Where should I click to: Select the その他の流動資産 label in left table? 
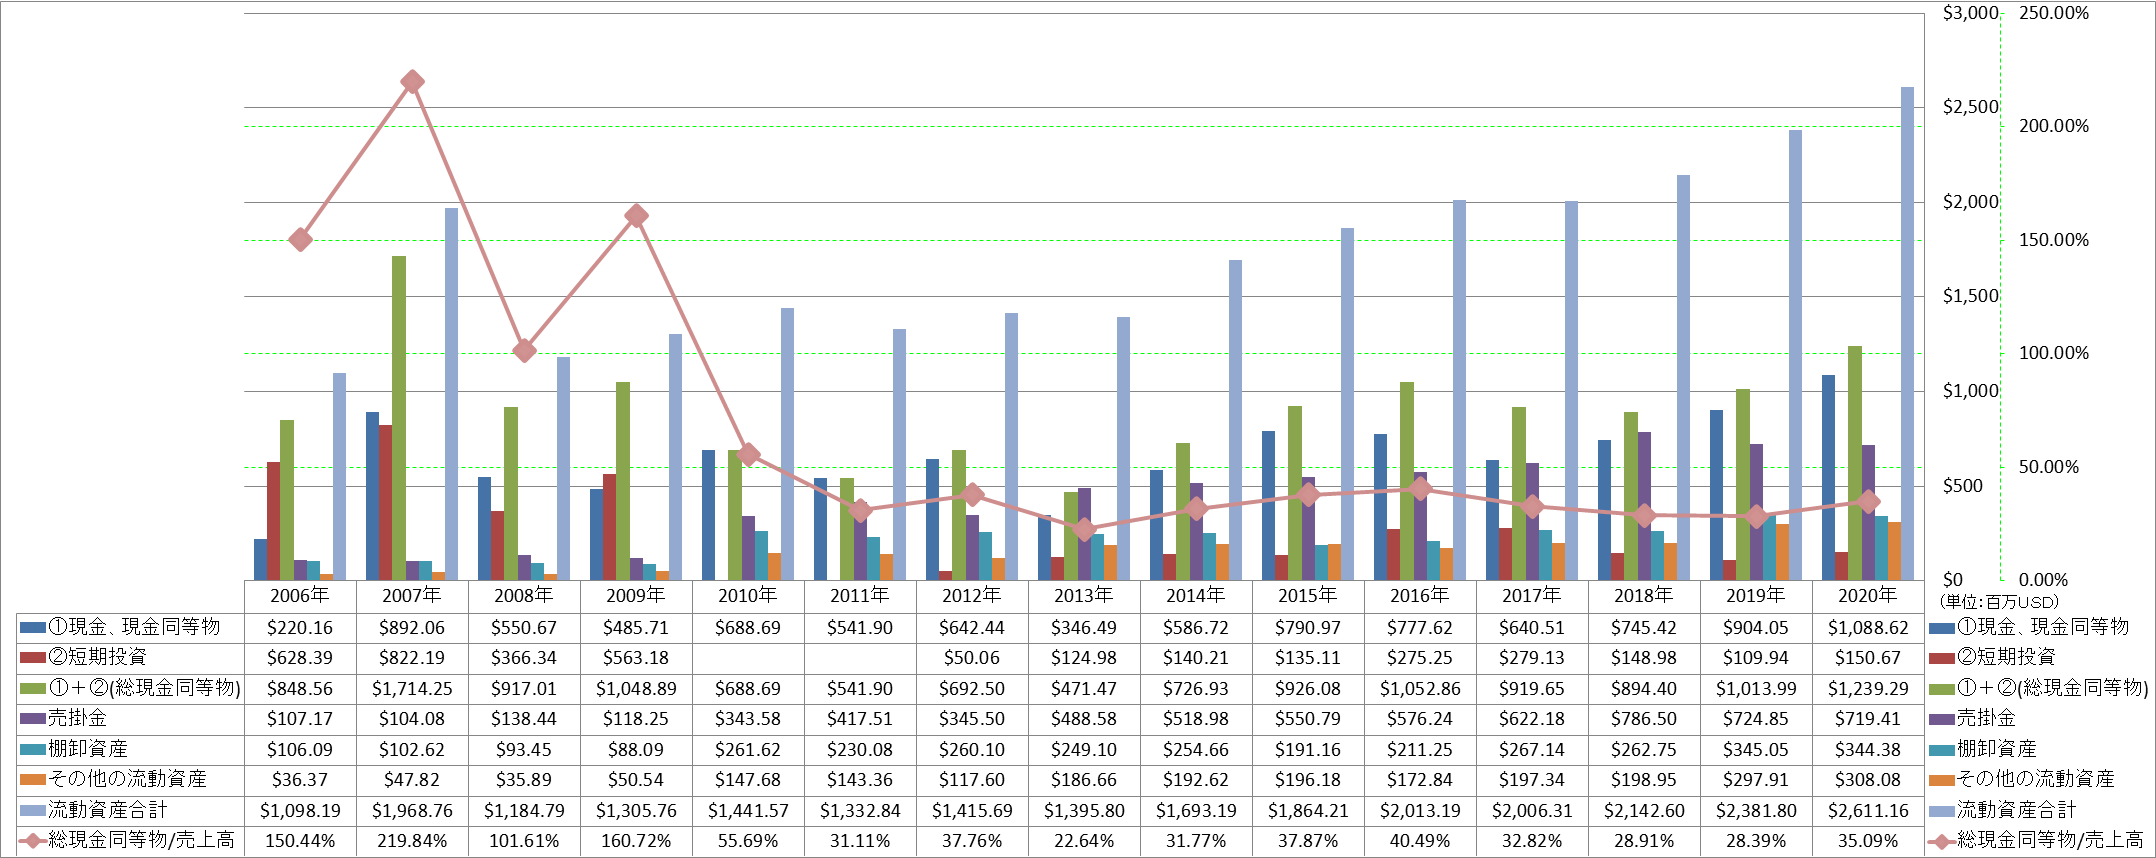click(x=127, y=779)
